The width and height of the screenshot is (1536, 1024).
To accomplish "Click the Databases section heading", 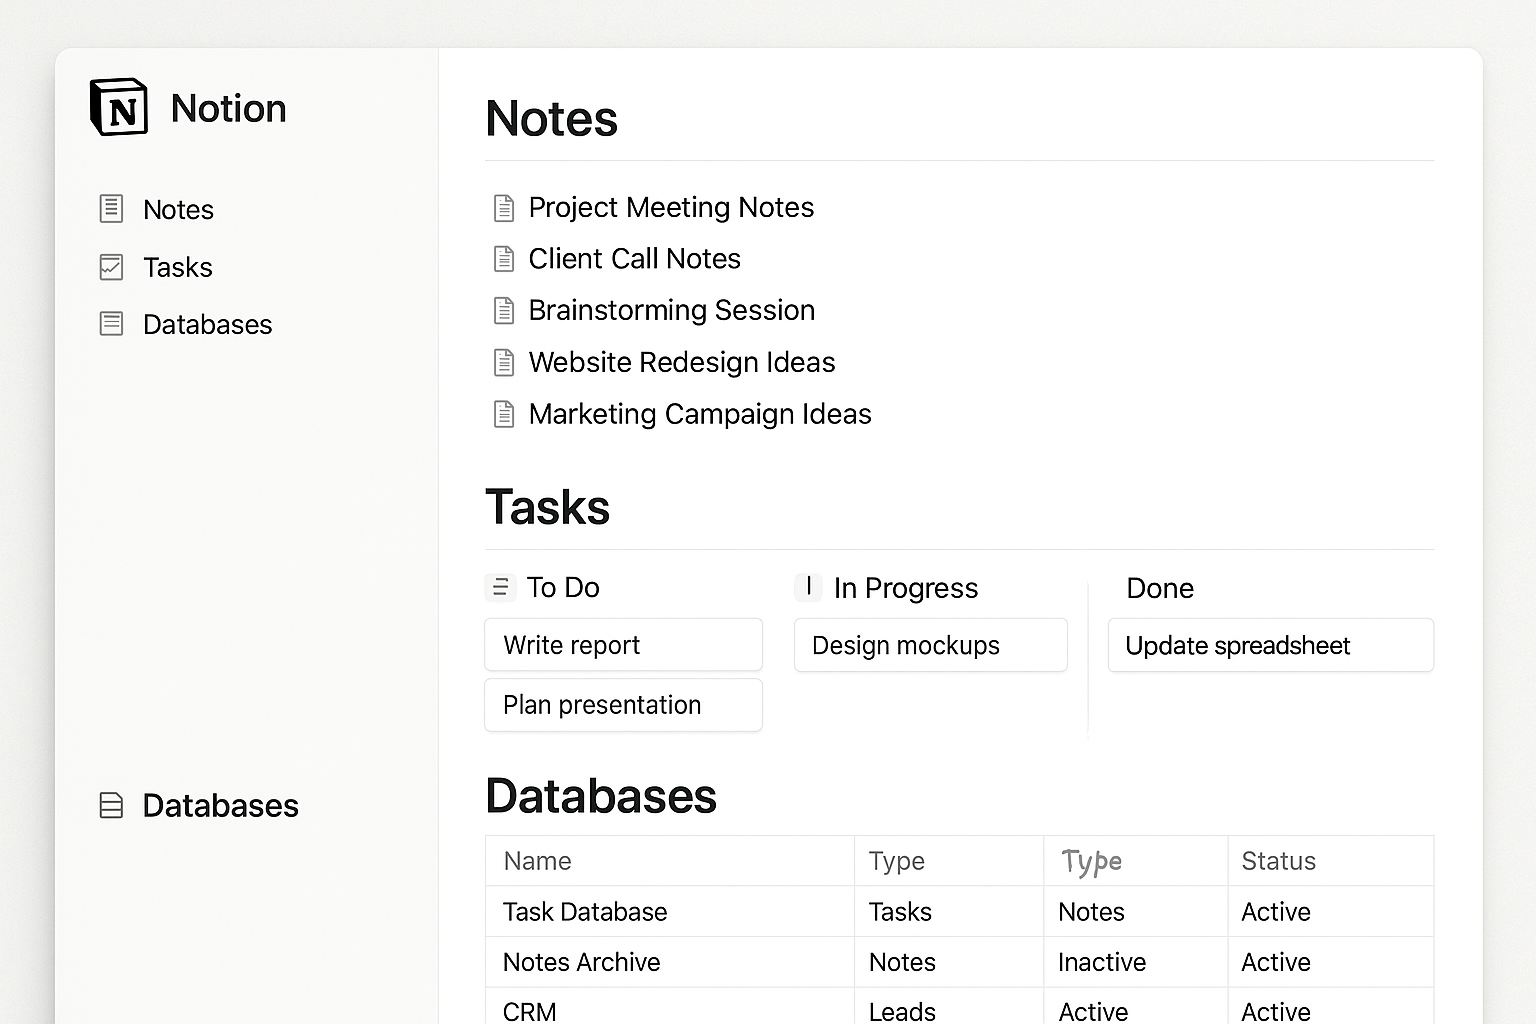I will click(x=601, y=796).
